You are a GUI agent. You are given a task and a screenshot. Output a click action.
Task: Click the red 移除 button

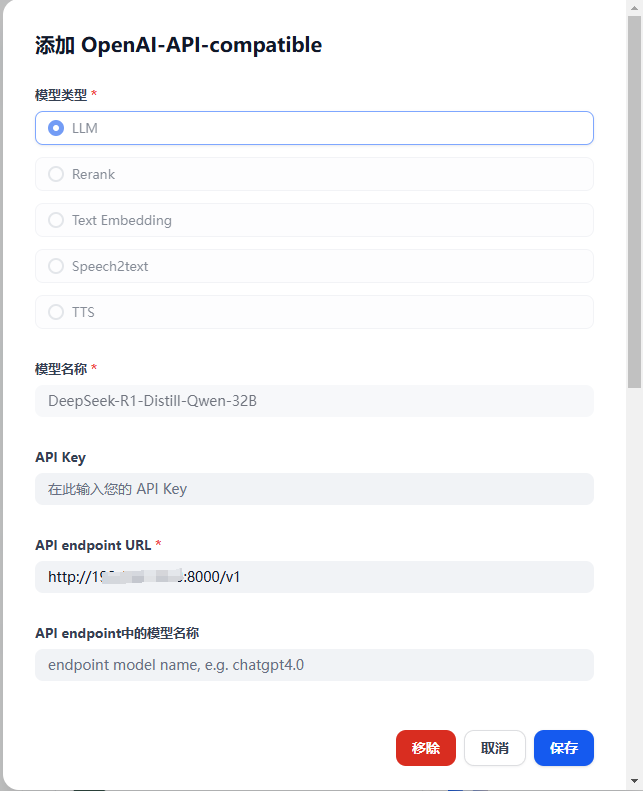click(x=426, y=748)
